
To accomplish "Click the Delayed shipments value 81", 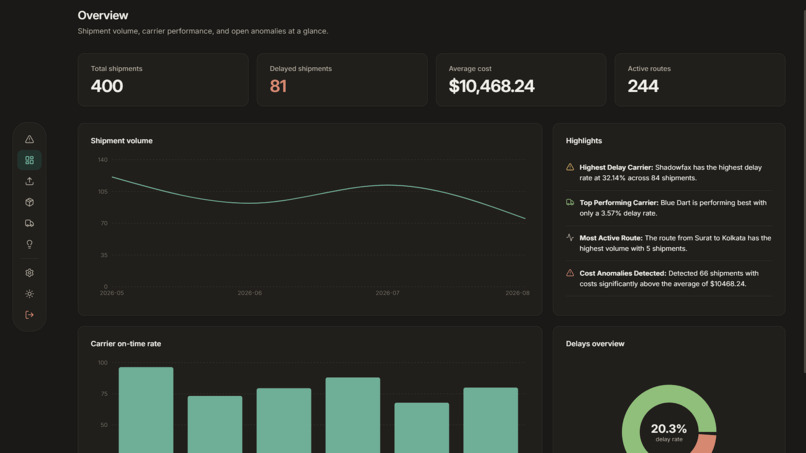I will (x=278, y=86).
